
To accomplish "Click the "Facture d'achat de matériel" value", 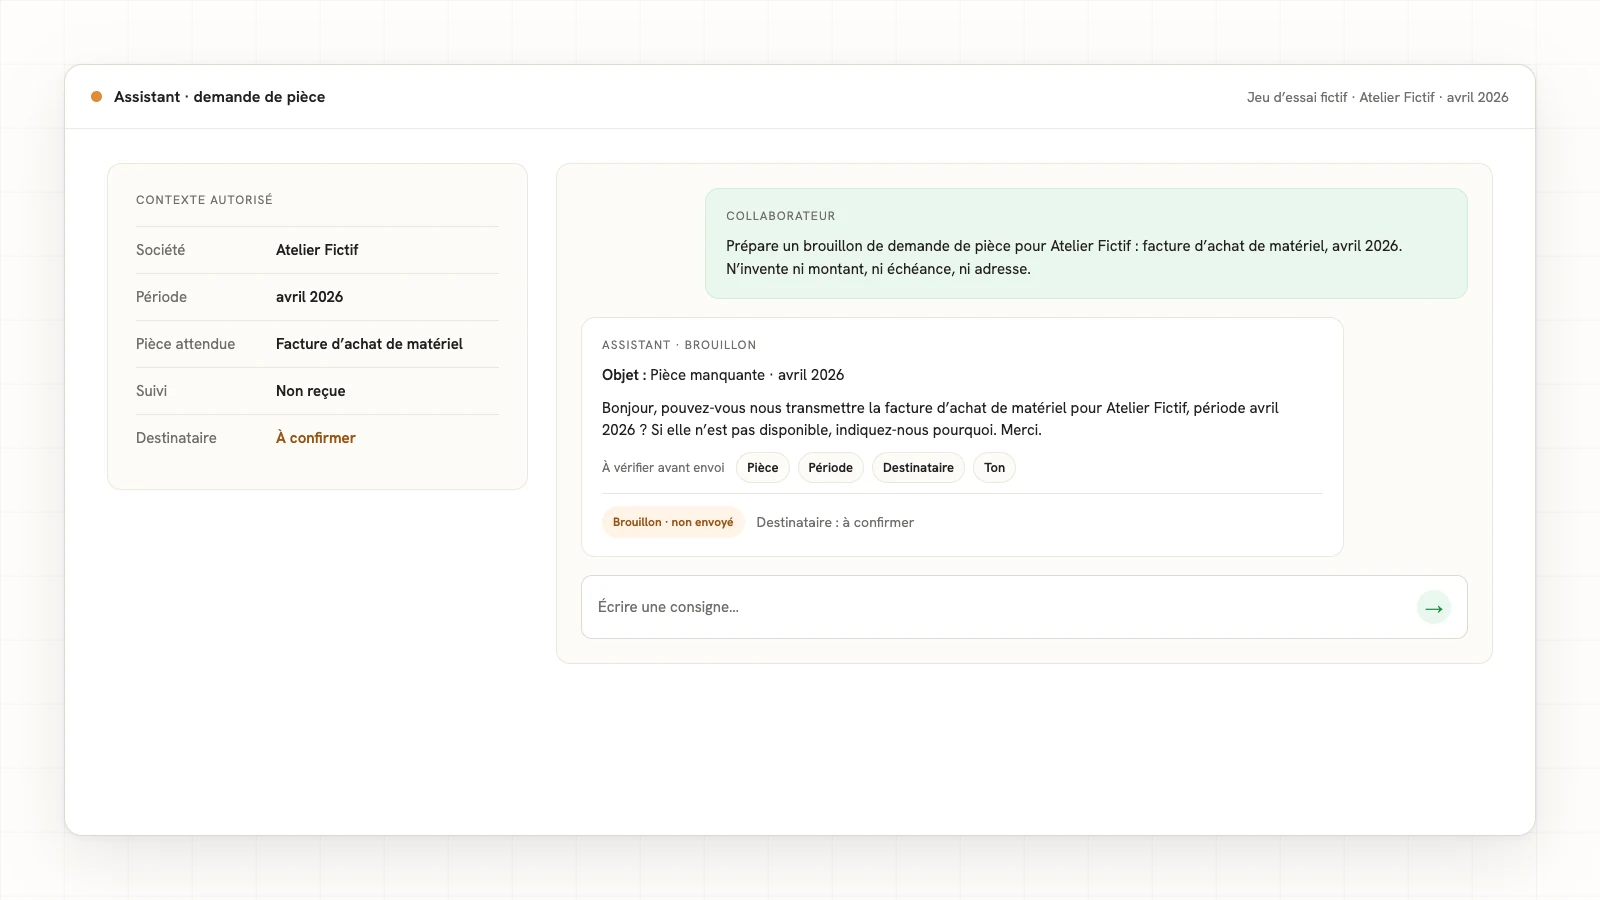I will pyautogui.click(x=369, y=344).
